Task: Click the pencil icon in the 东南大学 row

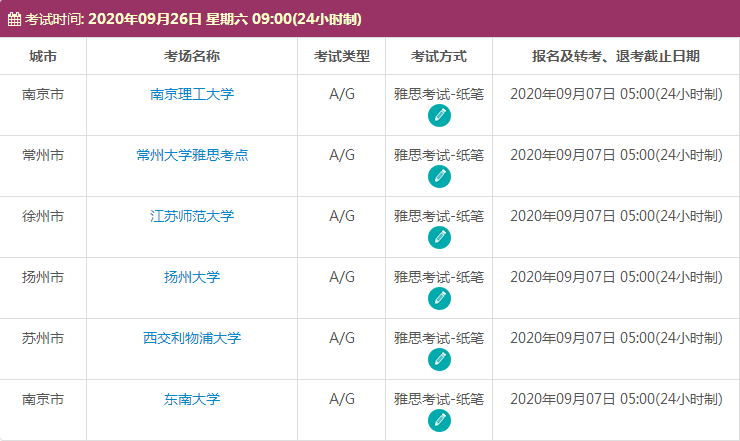Action: (x=439, y=420)
